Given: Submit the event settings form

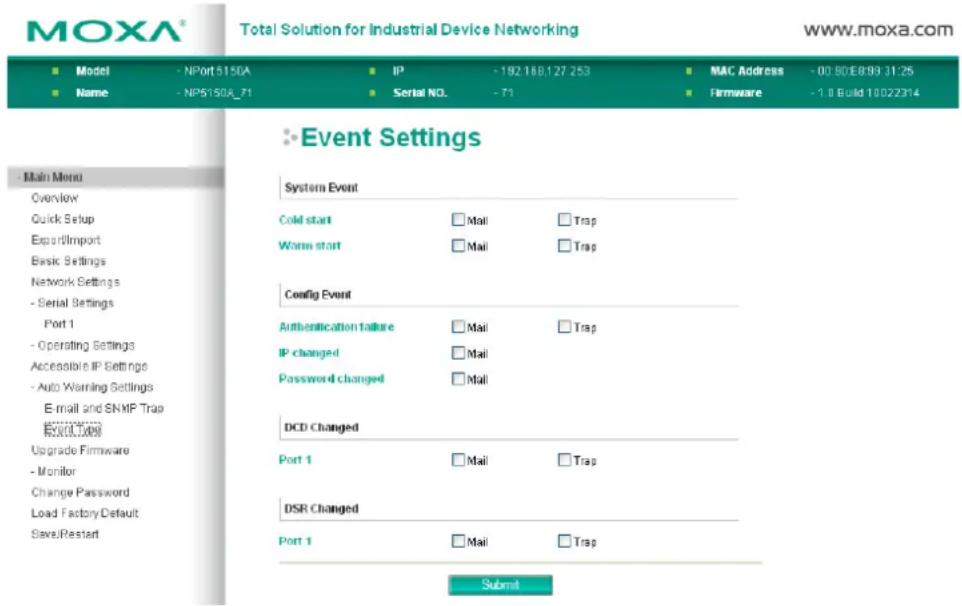Looking at the screenshot, I should click(500, 585).
